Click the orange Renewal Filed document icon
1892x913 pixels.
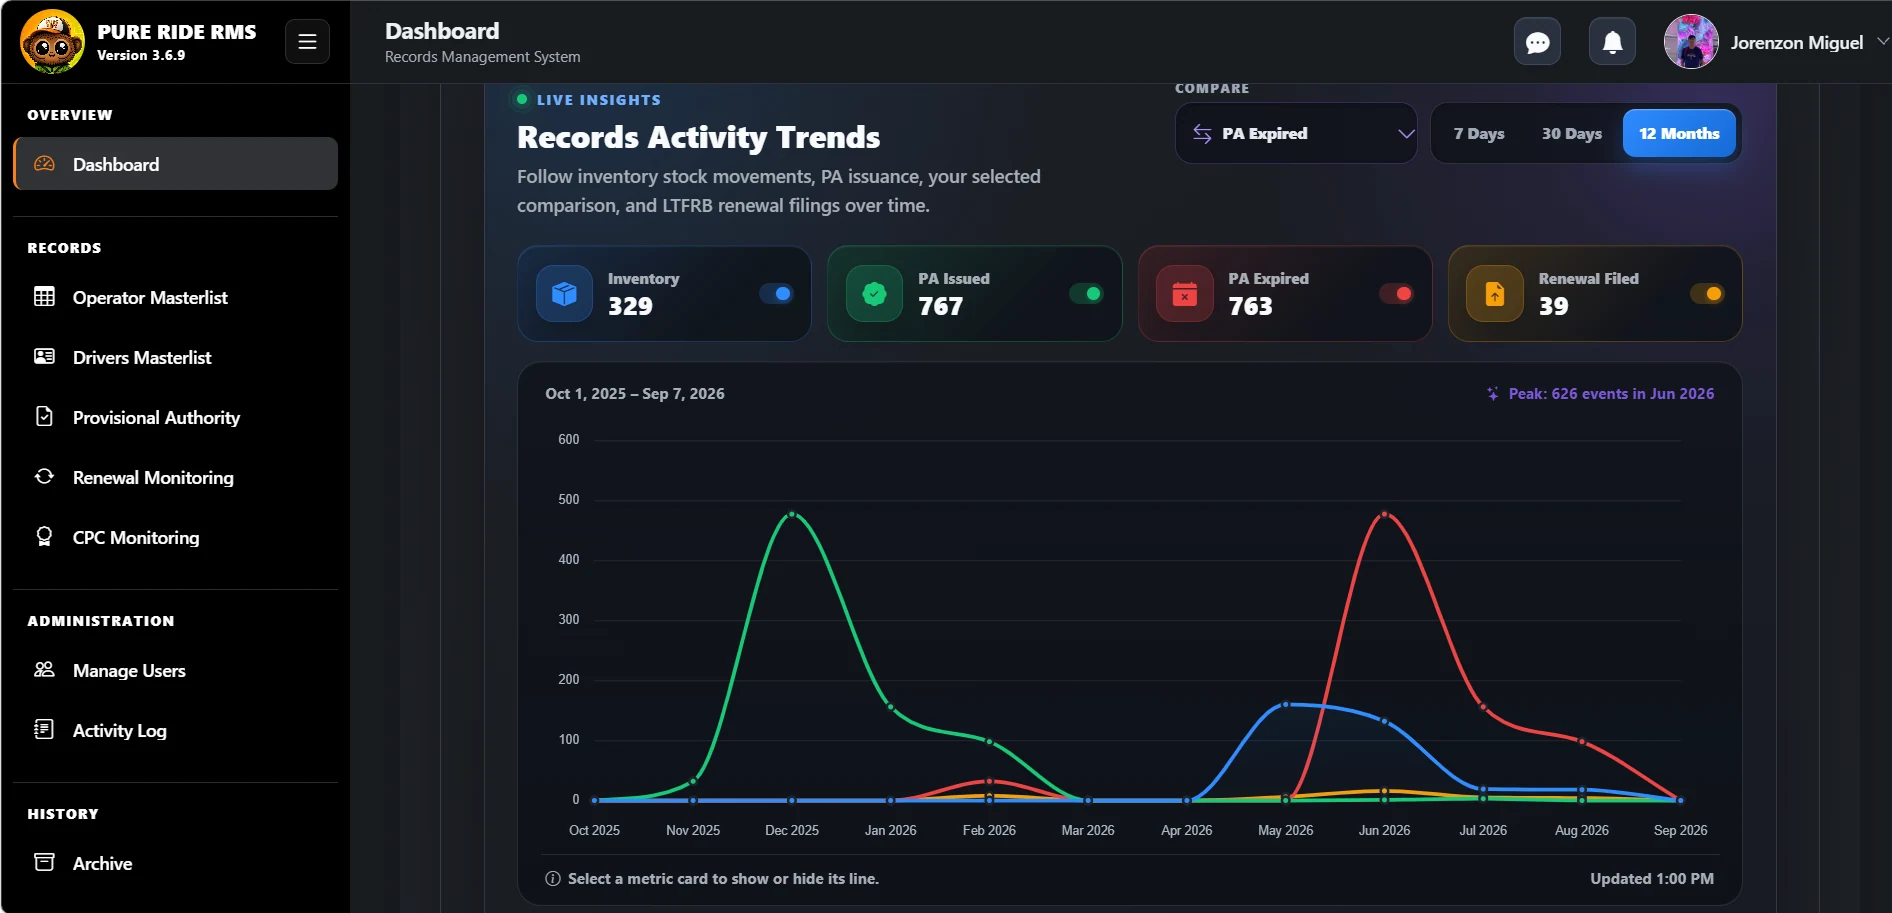click(1494, 294)
